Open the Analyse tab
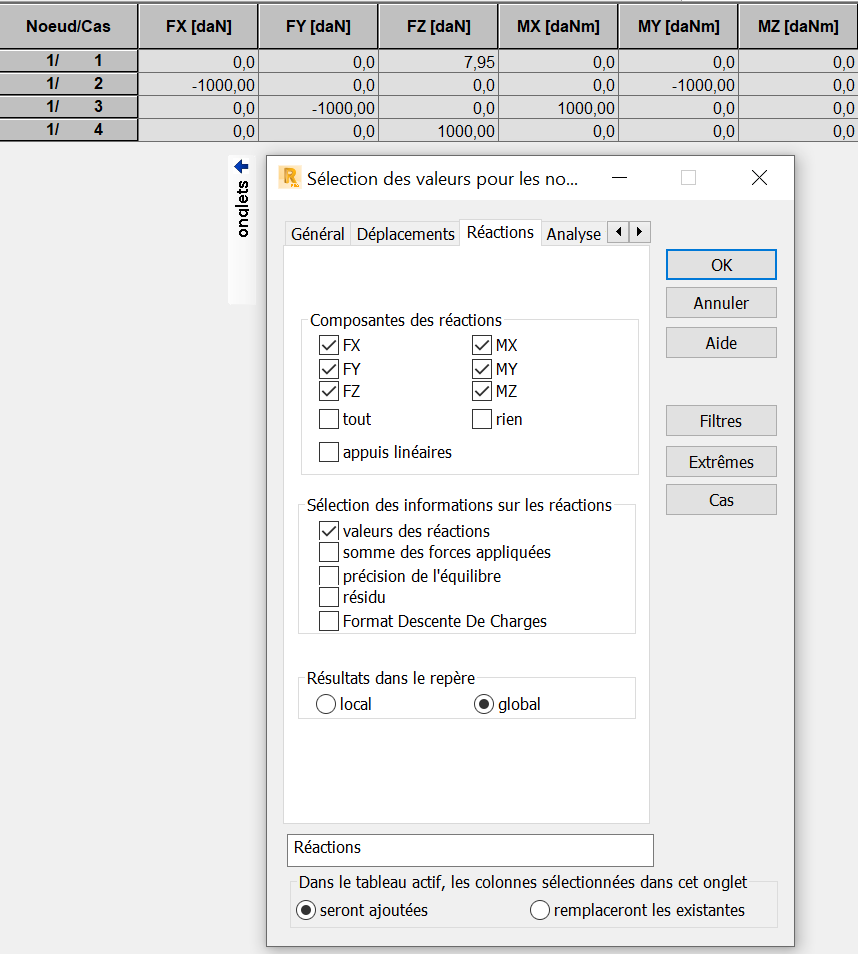The width and height of the screenshot is (858, 954). point(573,234)
